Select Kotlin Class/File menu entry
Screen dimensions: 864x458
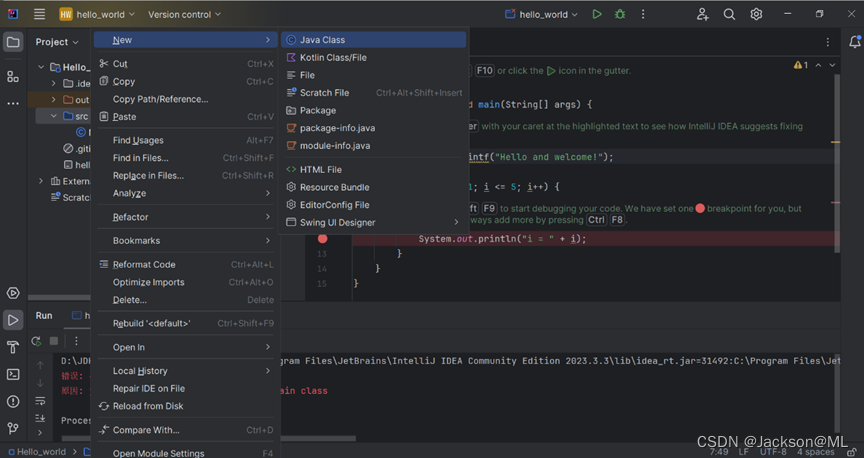(x=333, y=58)
